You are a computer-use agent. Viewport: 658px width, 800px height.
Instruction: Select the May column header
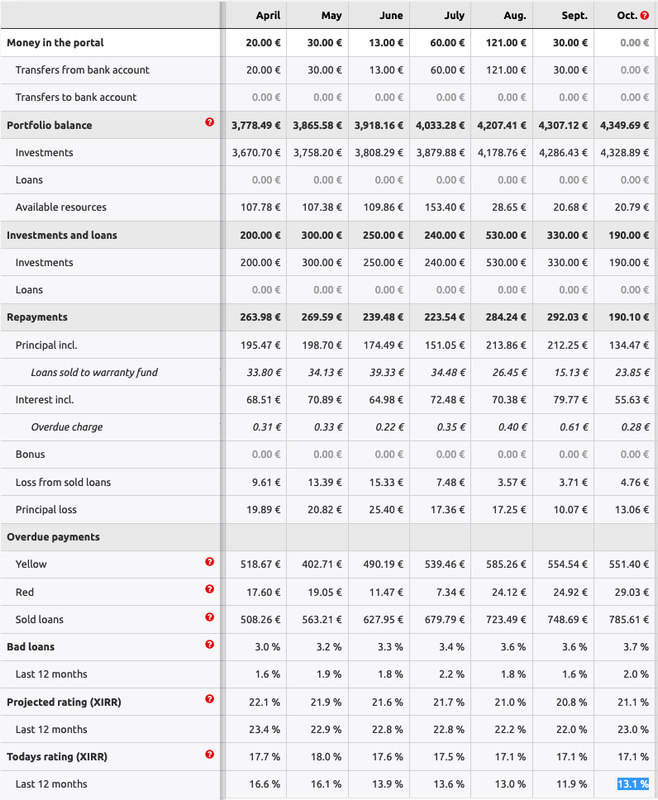(x=331, y=15)
